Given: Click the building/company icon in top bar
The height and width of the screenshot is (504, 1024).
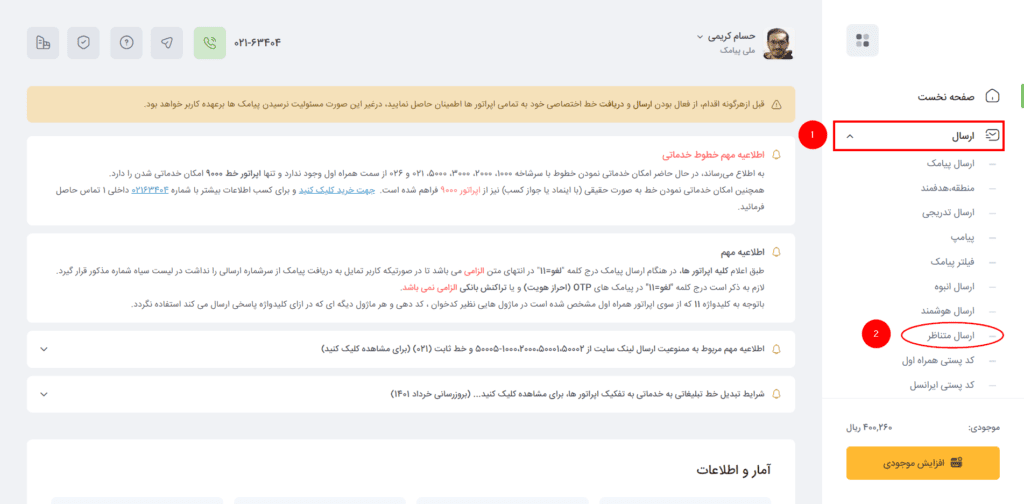Looking at the screenshot, I should [43, 43].
